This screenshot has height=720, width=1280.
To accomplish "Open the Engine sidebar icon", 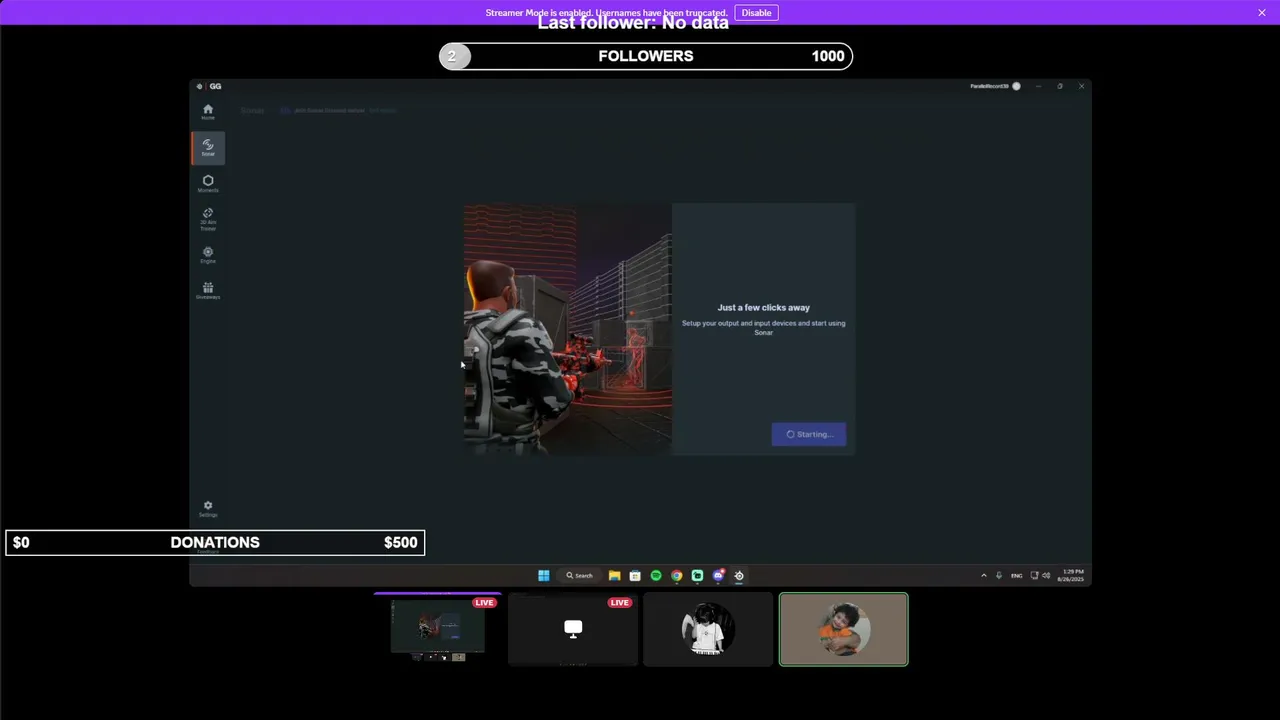I will [x=208, y=255].
